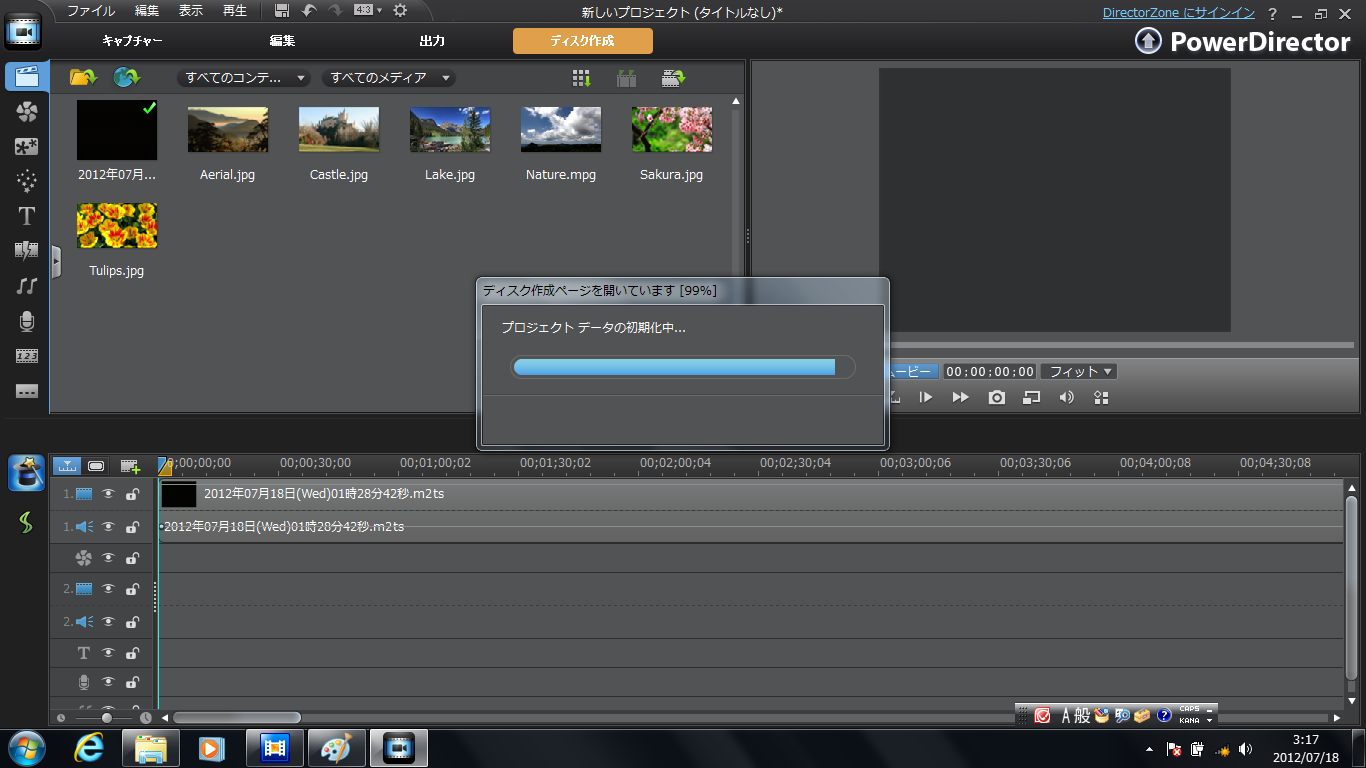Click the キャプチャー capture button
Image resolution: width=1366 pixels, height=768 pixels.
point(132,41)
